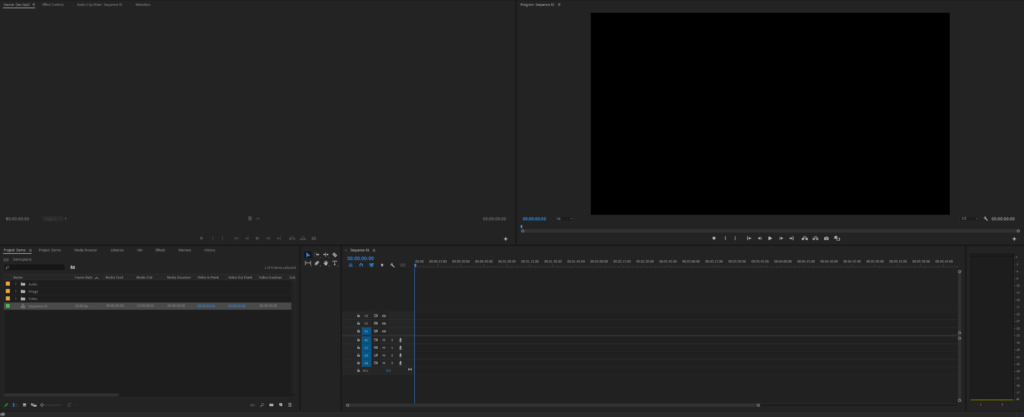Select the Slip tool
The image size is (1024, 417).
pos(308,263)
